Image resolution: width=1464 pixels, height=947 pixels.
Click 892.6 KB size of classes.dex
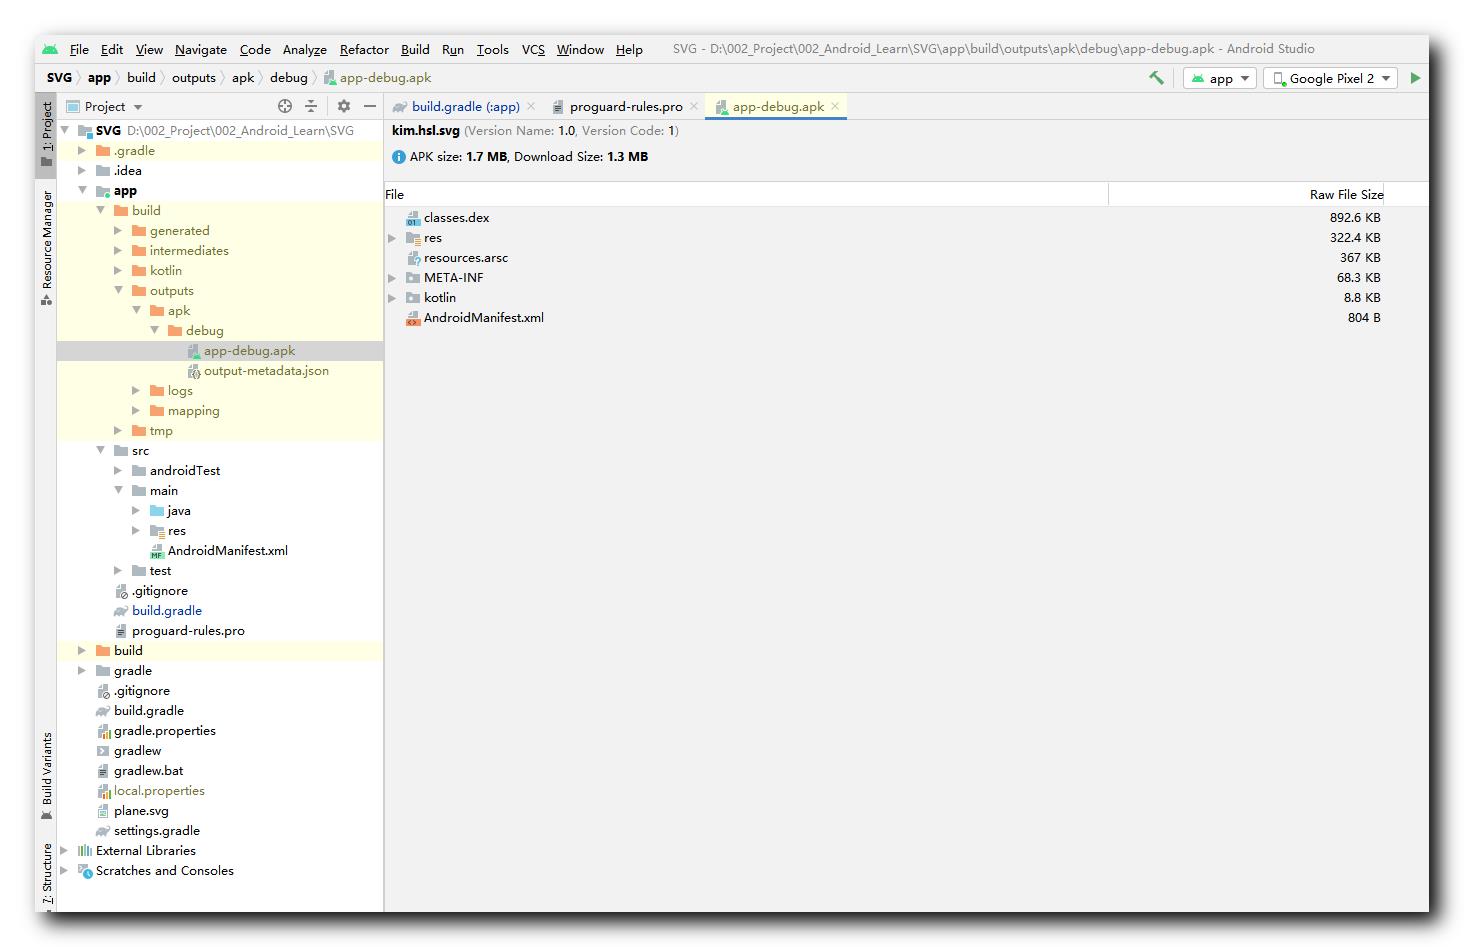(x=1355, y=217)
